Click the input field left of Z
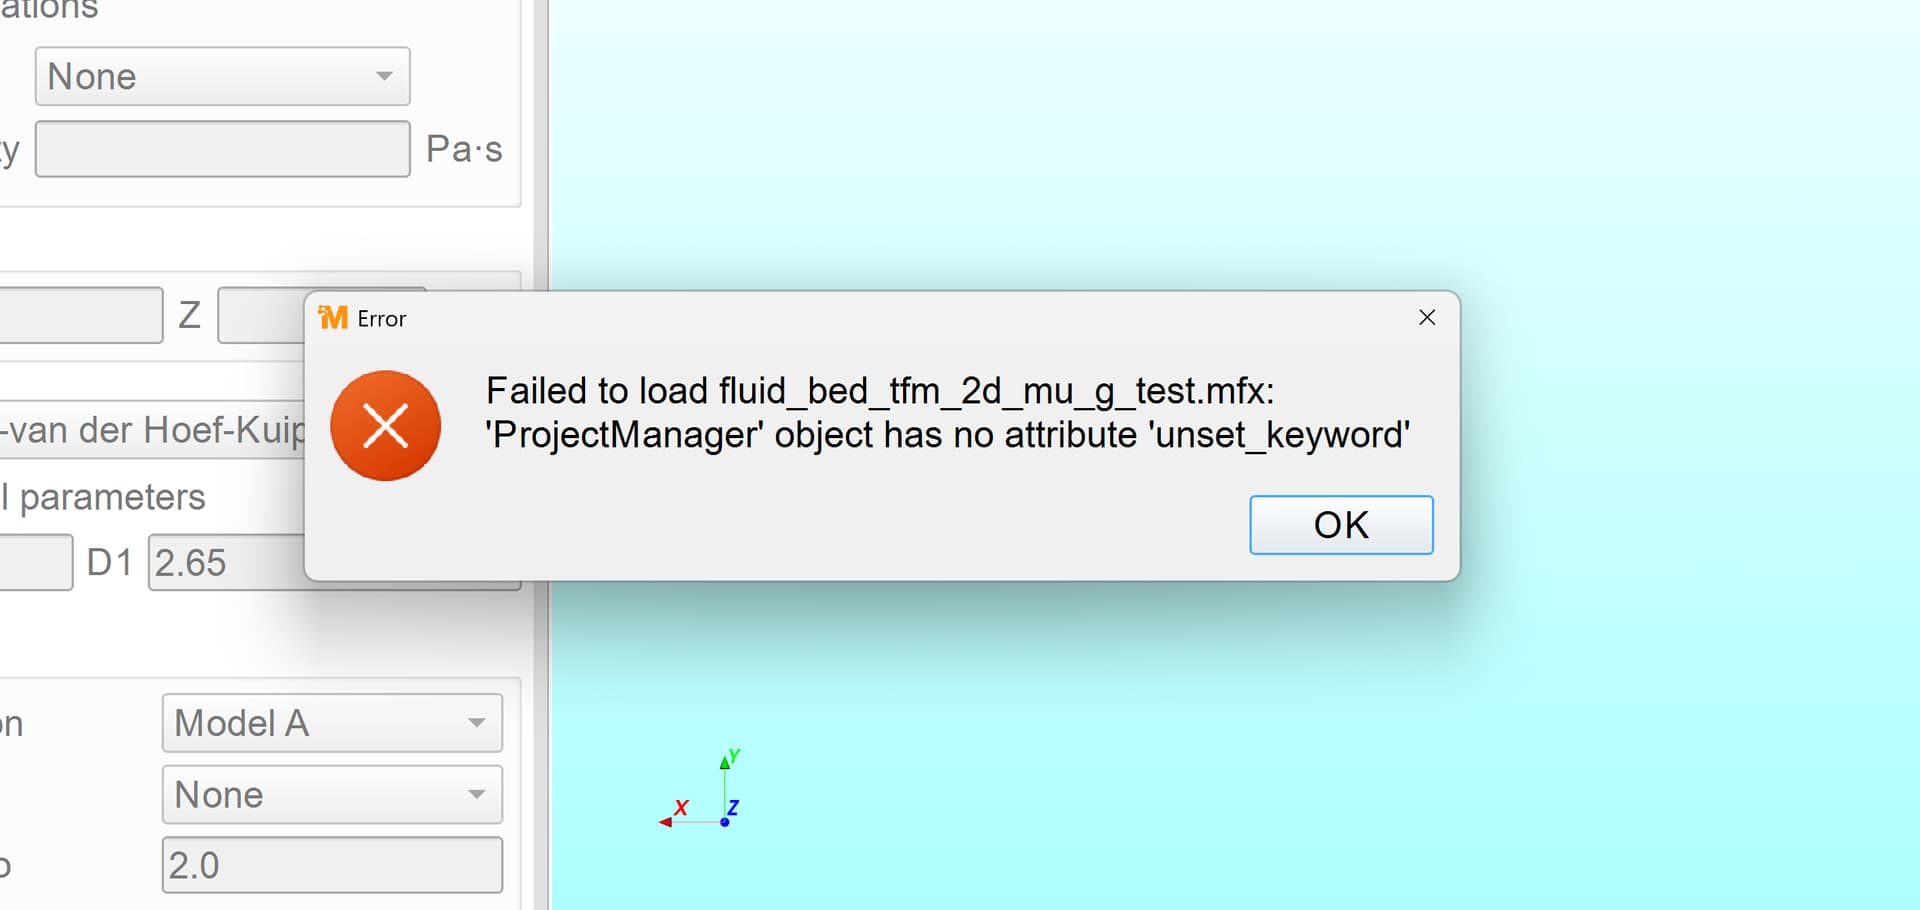This screenshot has width=1920, height=910. click(80, 316)
